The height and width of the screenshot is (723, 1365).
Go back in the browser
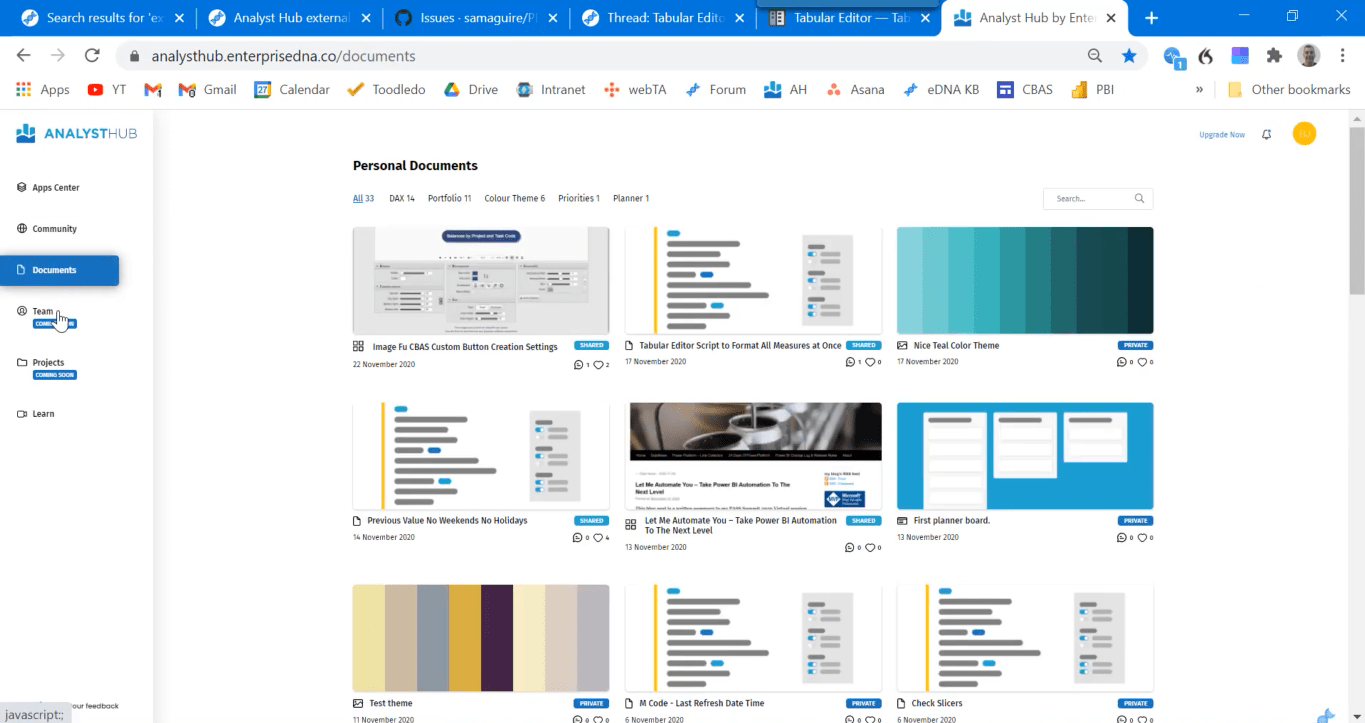(23, 56)
